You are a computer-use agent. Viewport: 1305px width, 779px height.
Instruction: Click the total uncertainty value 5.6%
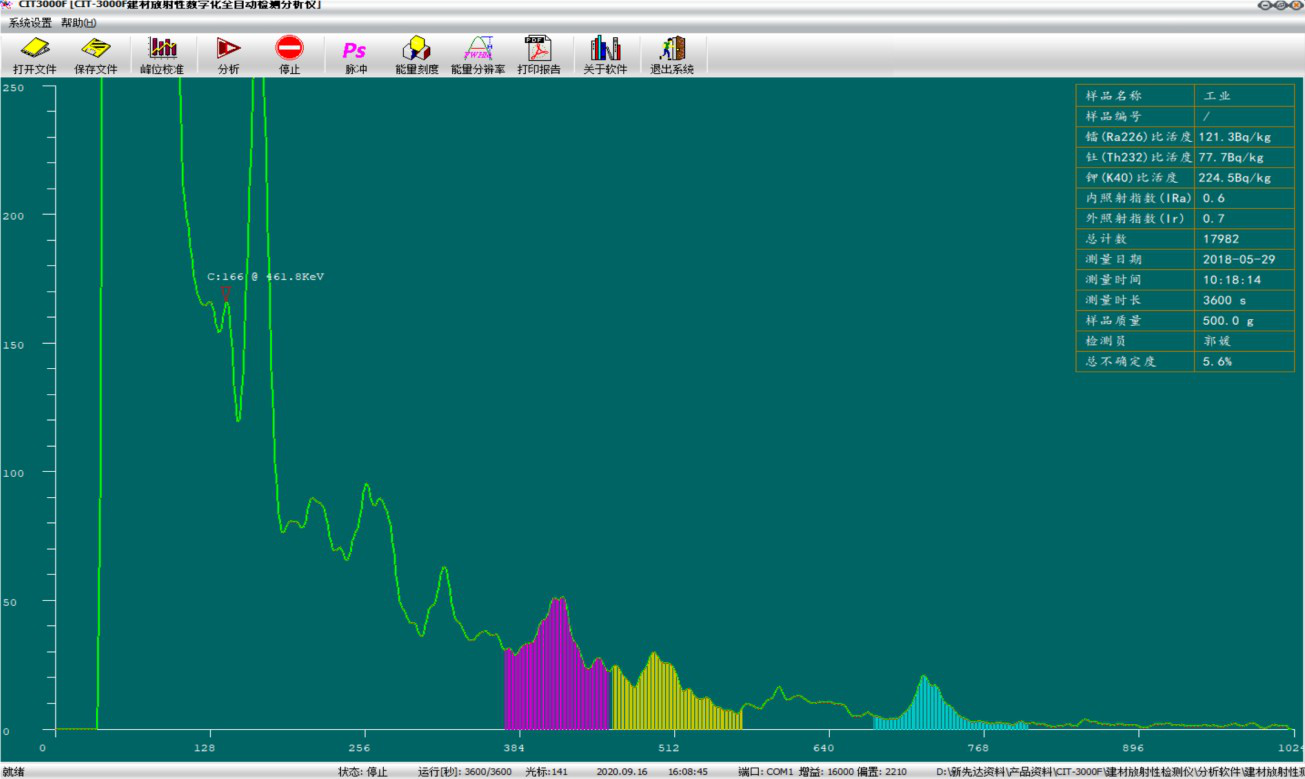pos(1217,361)
